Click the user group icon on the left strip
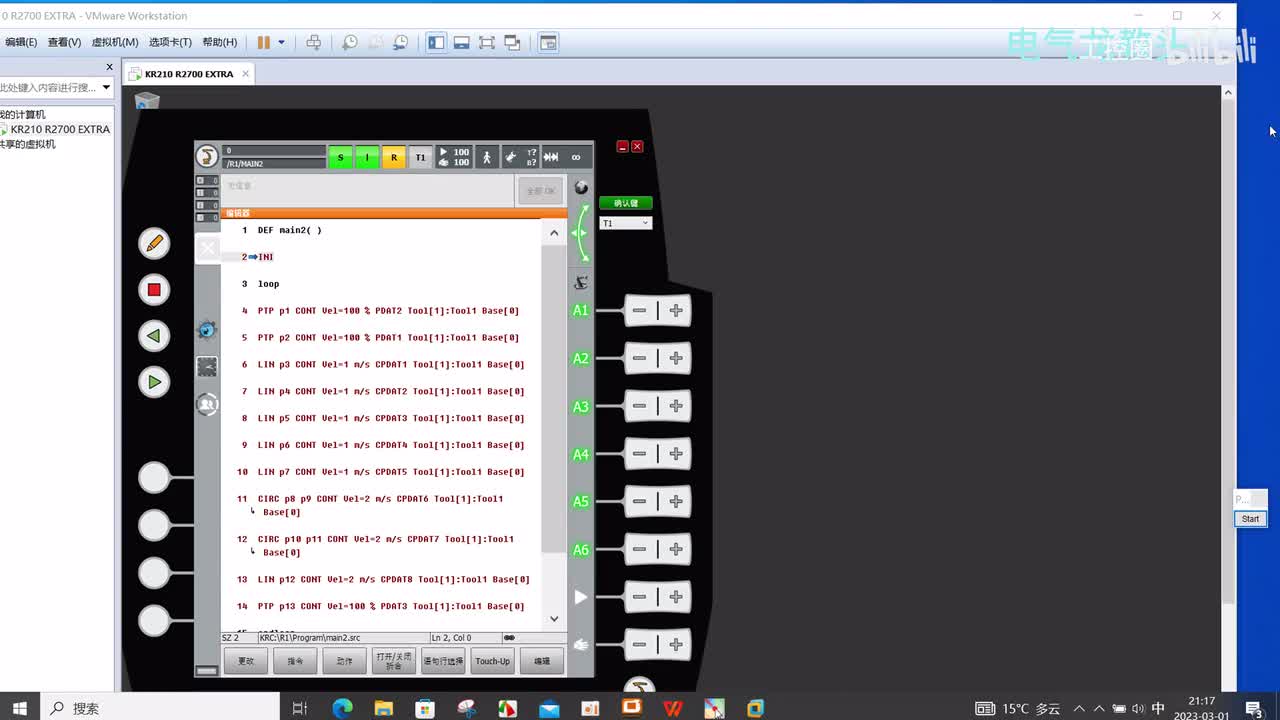 point(207,405)
